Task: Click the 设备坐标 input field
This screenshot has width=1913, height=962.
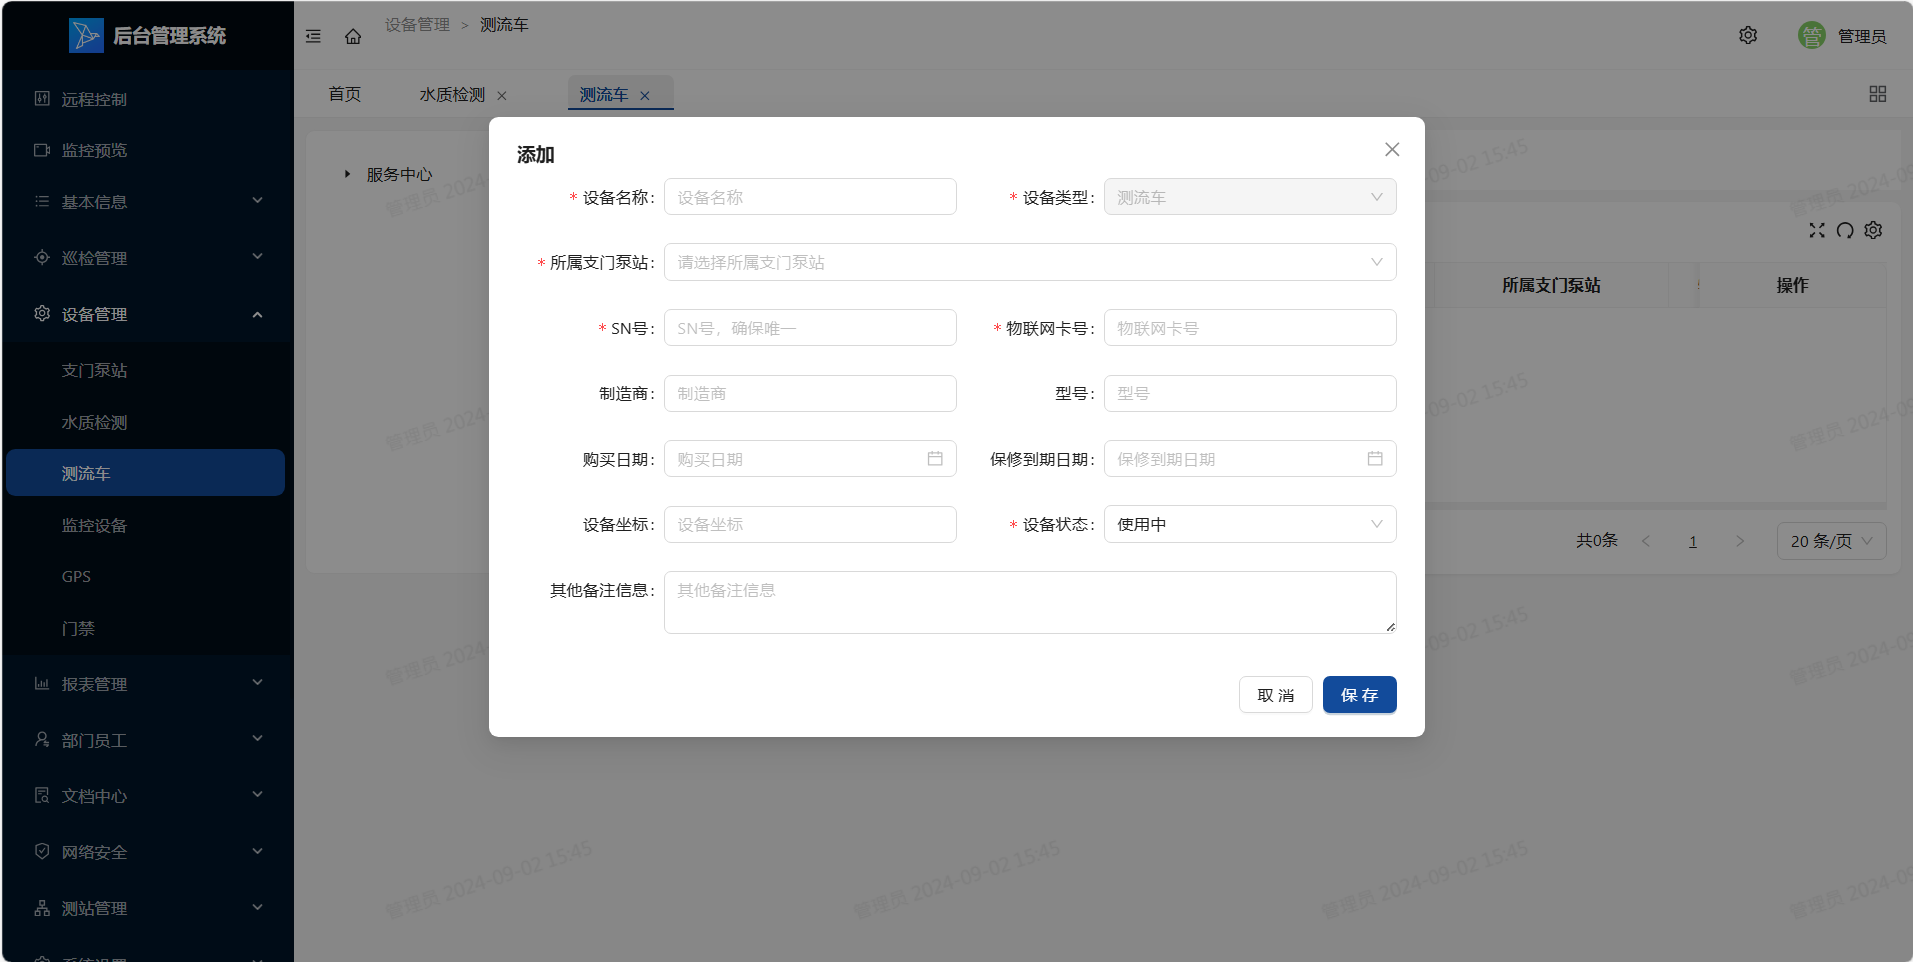Action: click(x=810, y=524)
